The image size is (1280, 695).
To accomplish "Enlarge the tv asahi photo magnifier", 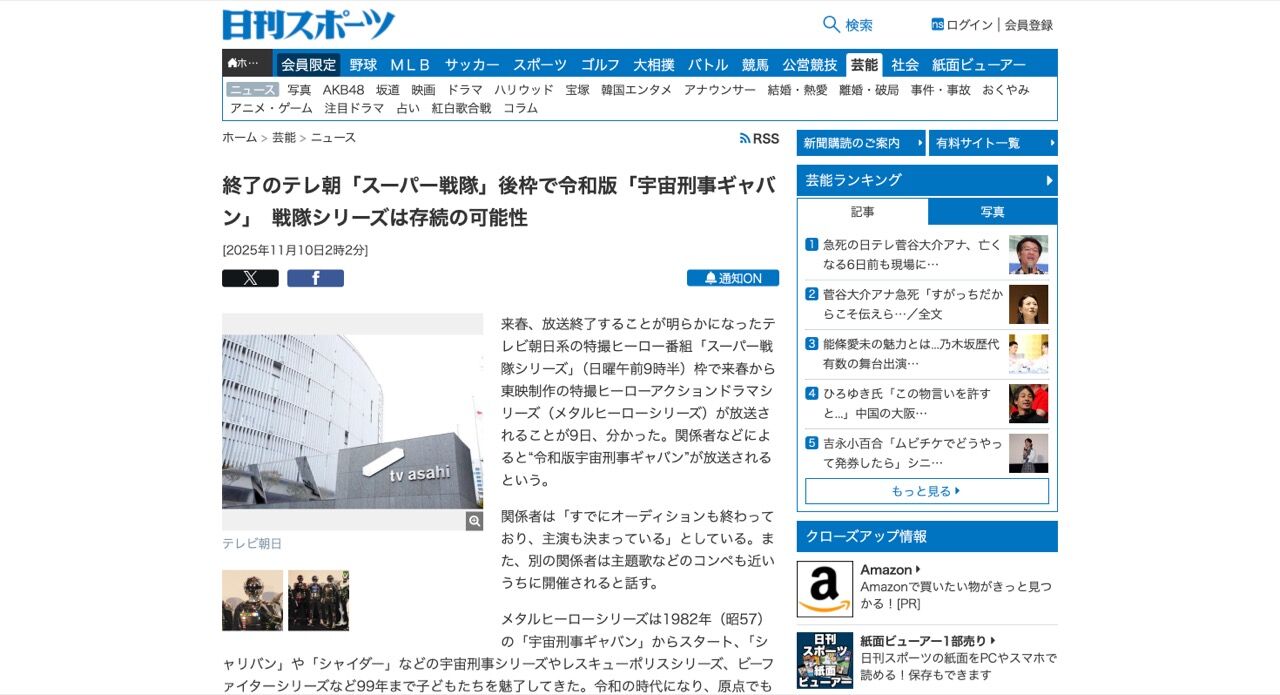I will click(474, 521).
